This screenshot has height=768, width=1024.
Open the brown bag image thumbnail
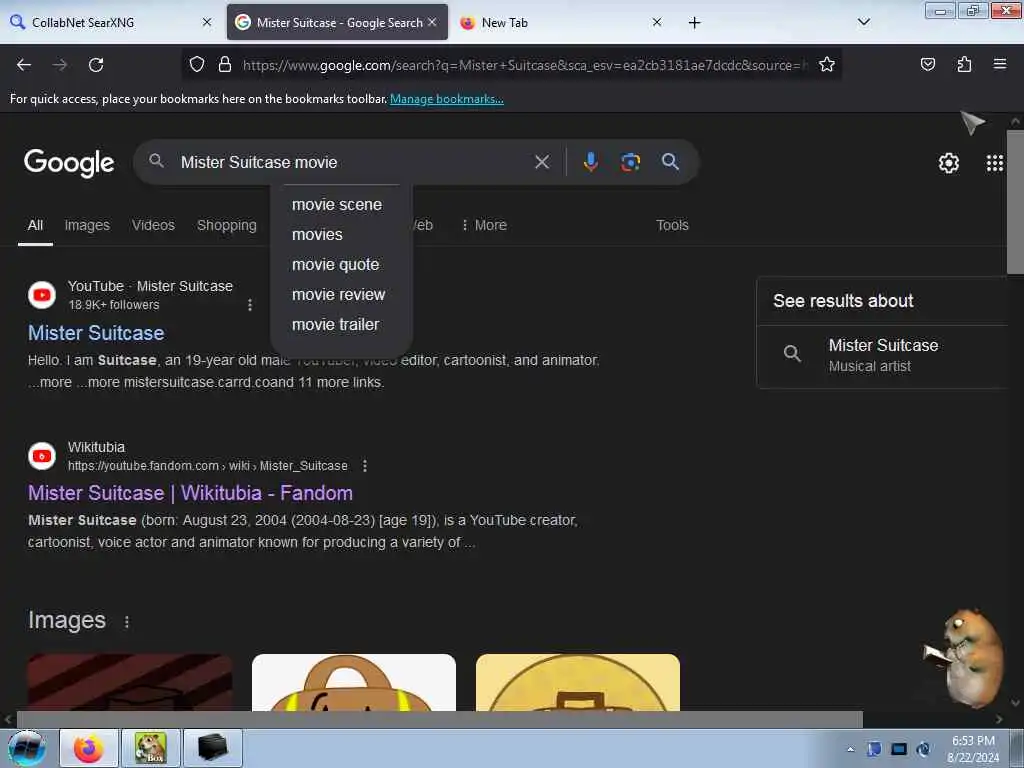click(354, 682)
